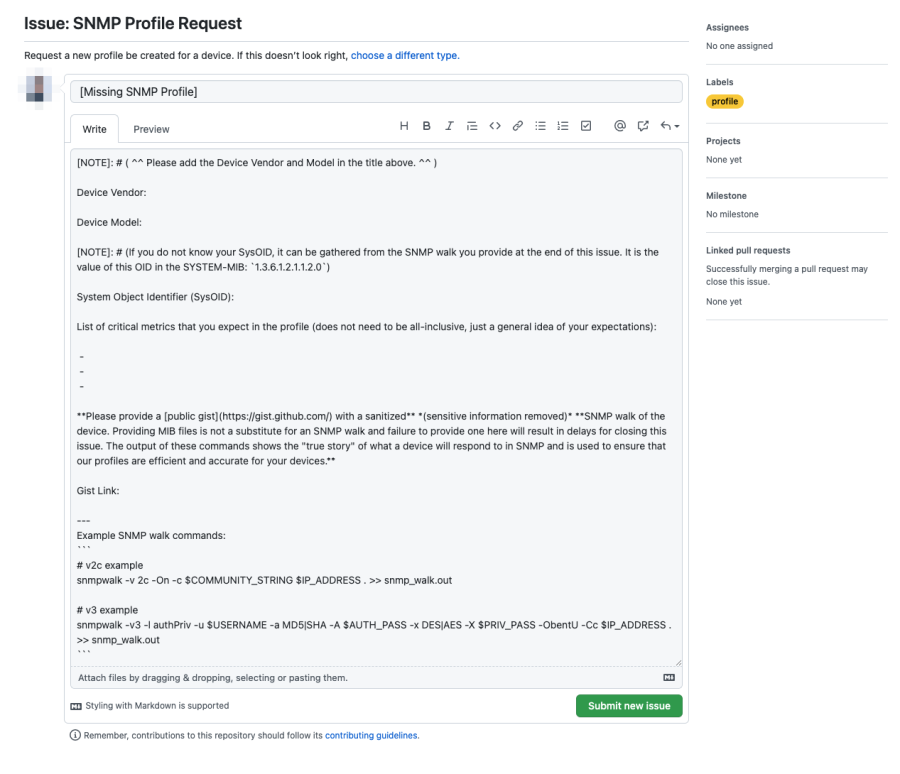Add a hyperlink using the link icon

517,125
